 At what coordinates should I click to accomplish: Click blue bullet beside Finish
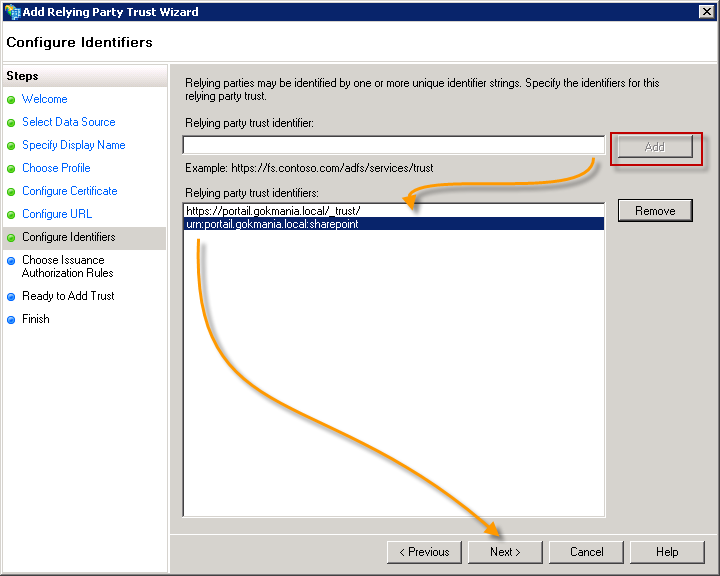pyautogui.click(x=11, y=320)
